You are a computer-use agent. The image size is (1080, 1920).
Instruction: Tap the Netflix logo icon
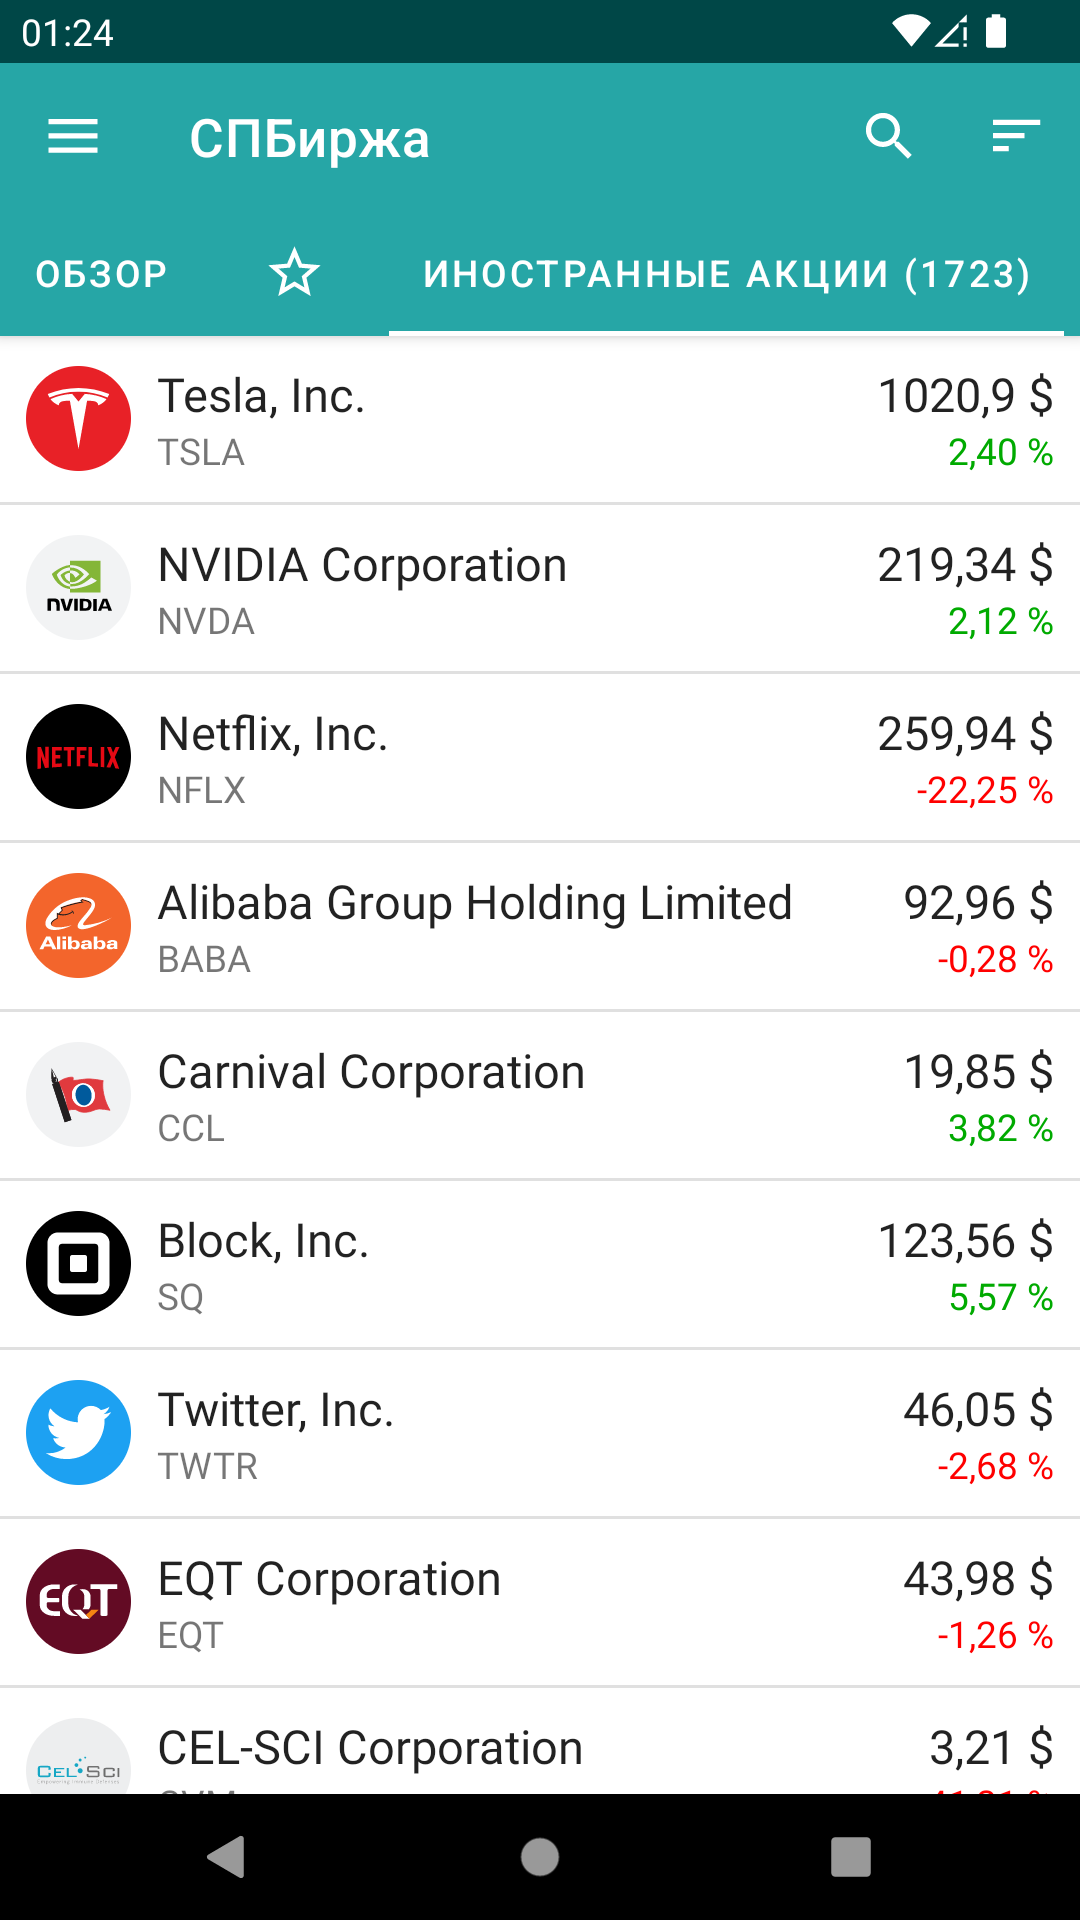[78, 757]
